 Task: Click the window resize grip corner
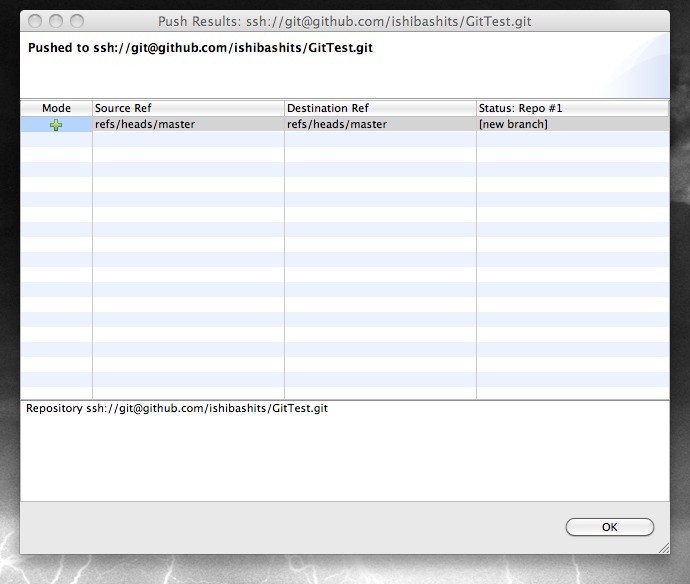664,547
